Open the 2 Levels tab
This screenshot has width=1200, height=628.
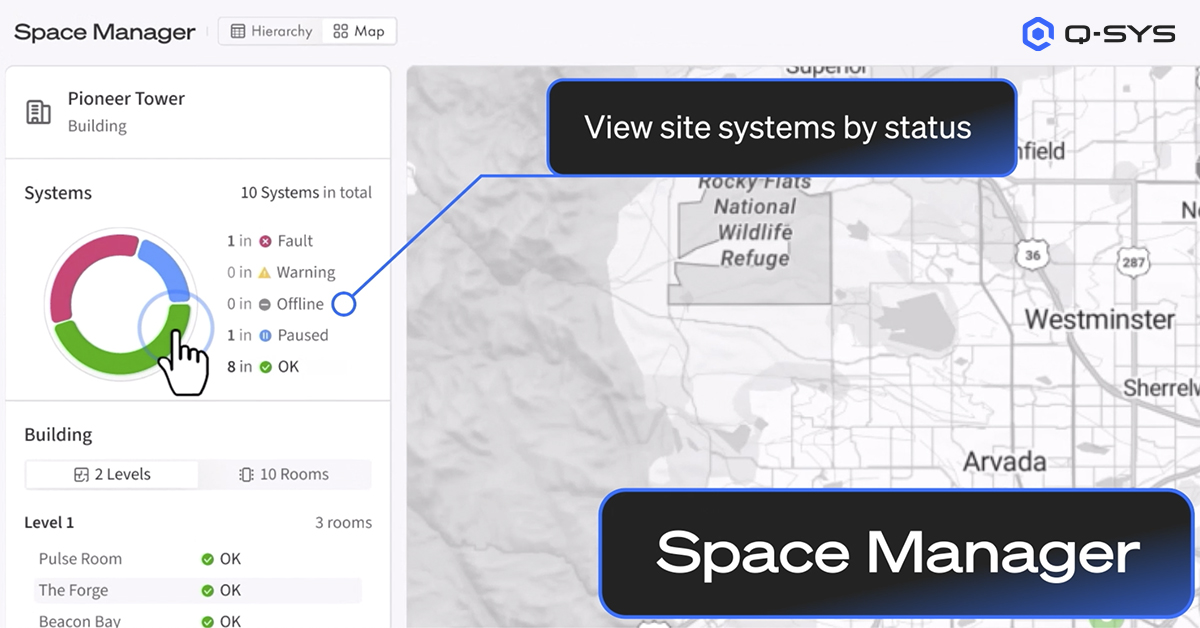tap(112, 474)
